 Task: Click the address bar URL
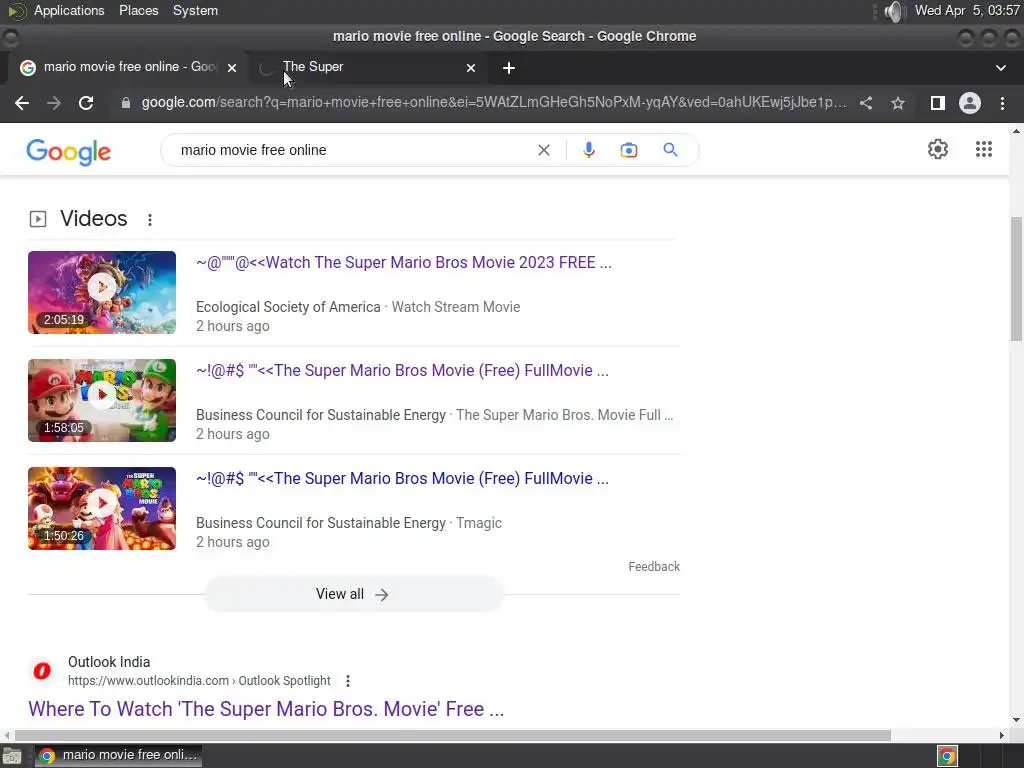point(494,103)
